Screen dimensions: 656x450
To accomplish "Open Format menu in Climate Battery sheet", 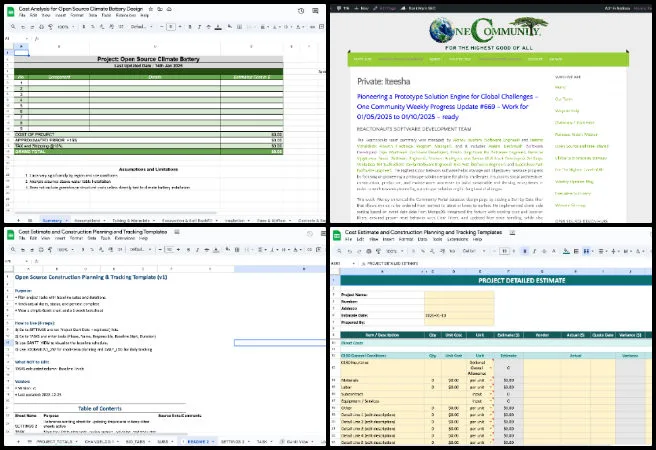I will click(78, 16).
